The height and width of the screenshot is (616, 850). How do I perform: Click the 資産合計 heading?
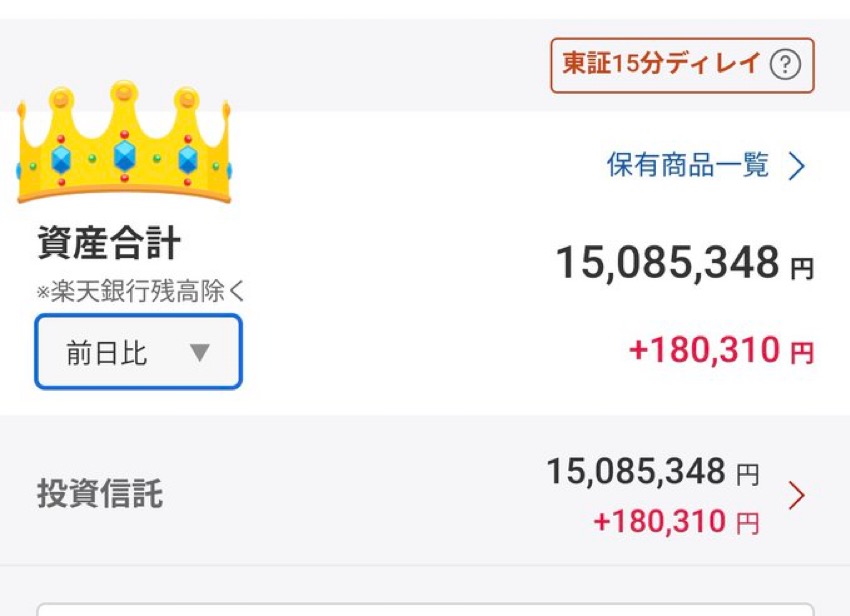click(109, 243)
